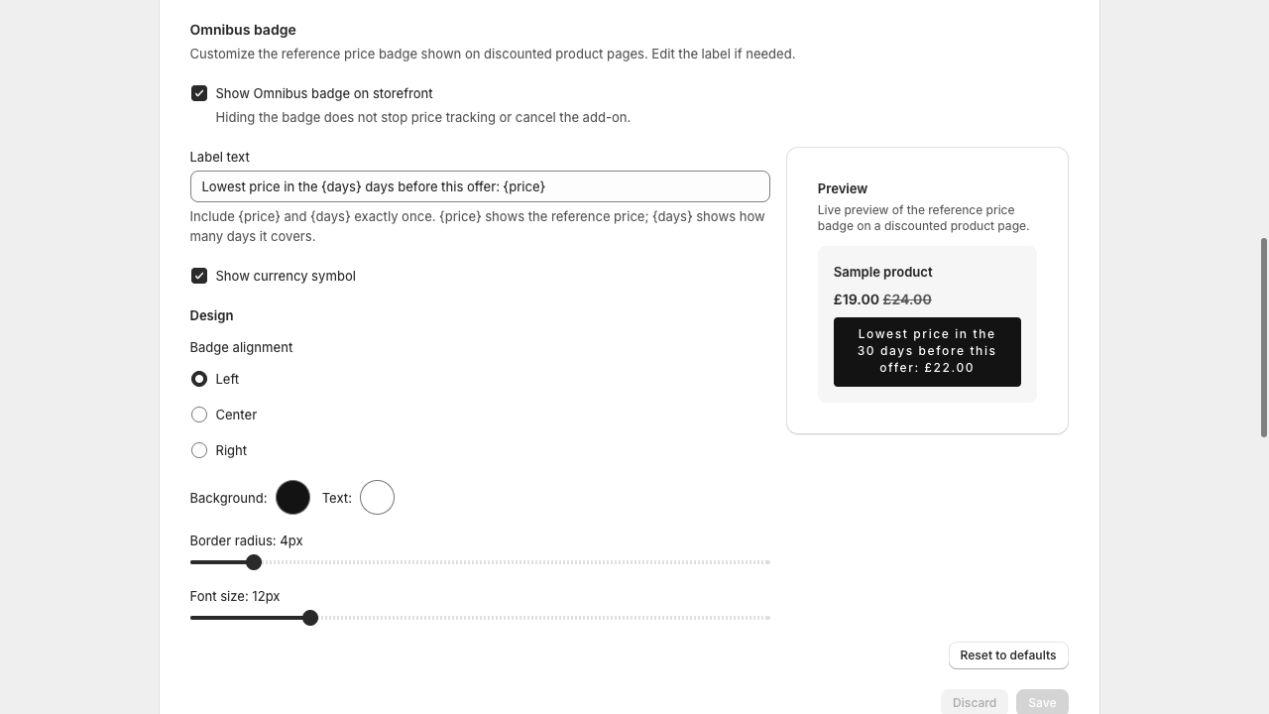Click the Sample product title in preview
The image size is (1269, 714).
pos(883,272)
